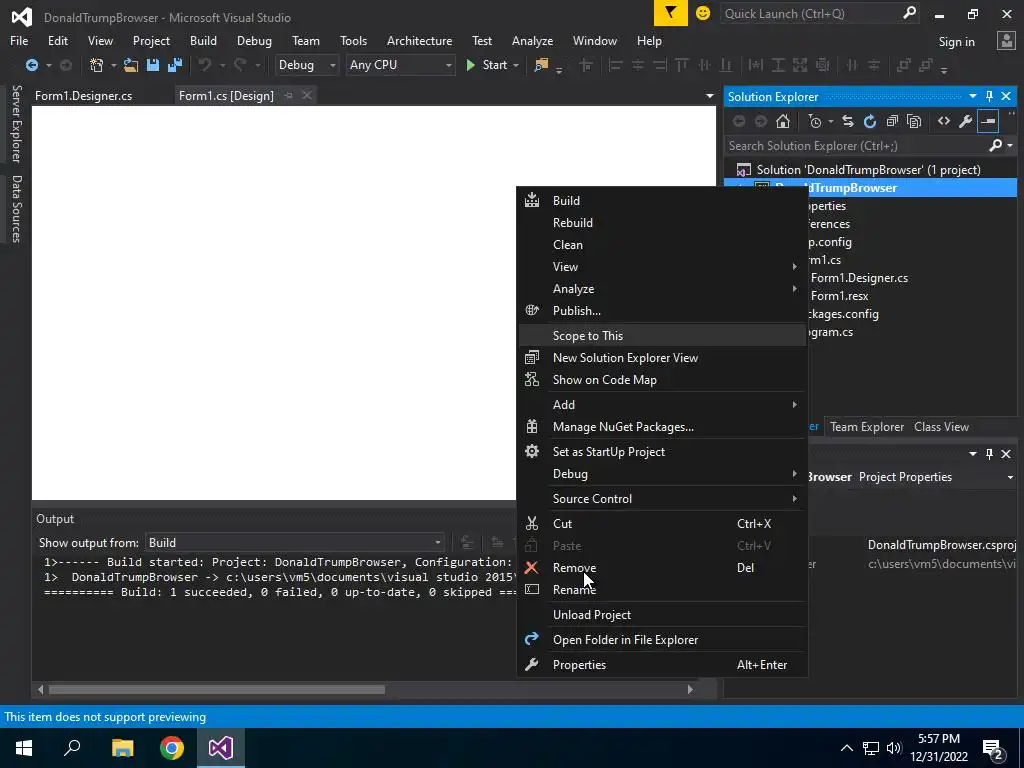Click the Collapse All icon in Solution Explorer
This screenshot has width=1024, height=768.
click(x=892, y=121)
